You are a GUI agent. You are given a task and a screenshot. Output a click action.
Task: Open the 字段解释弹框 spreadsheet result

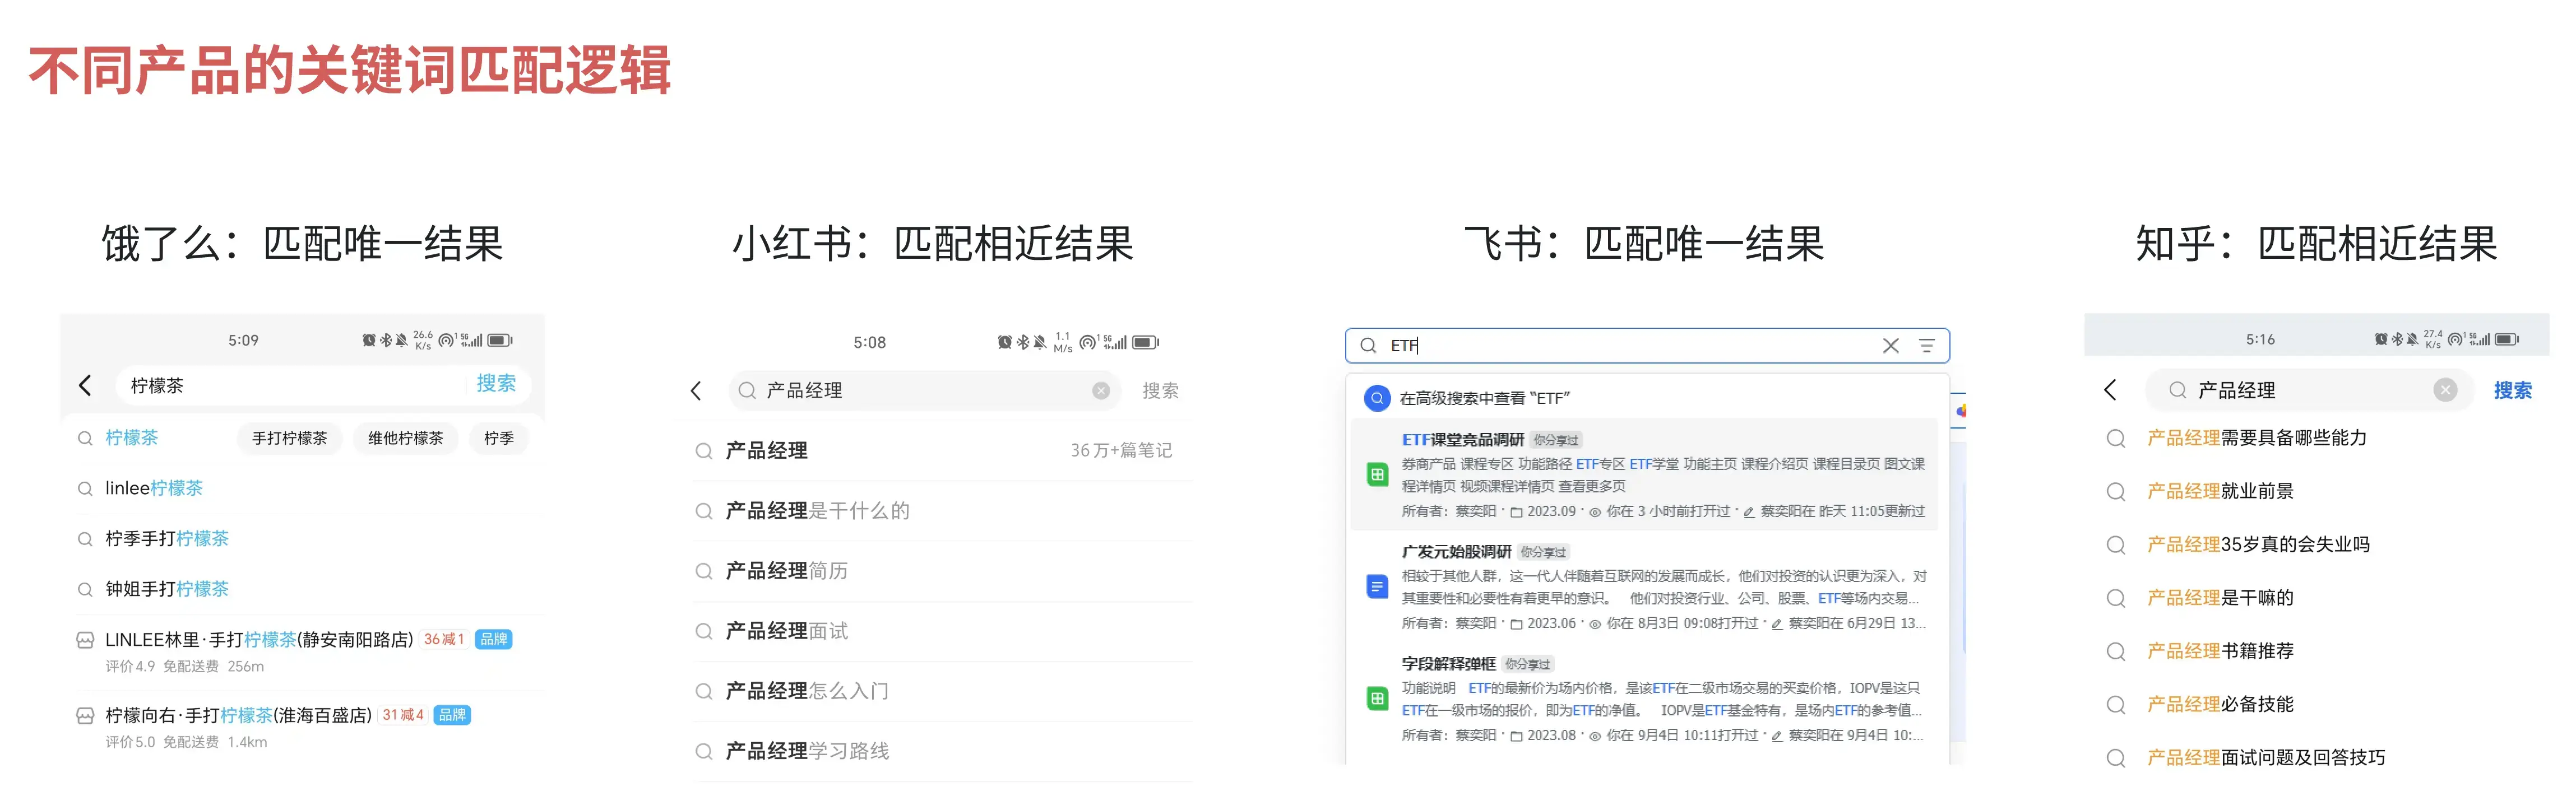click(1448, 664)
